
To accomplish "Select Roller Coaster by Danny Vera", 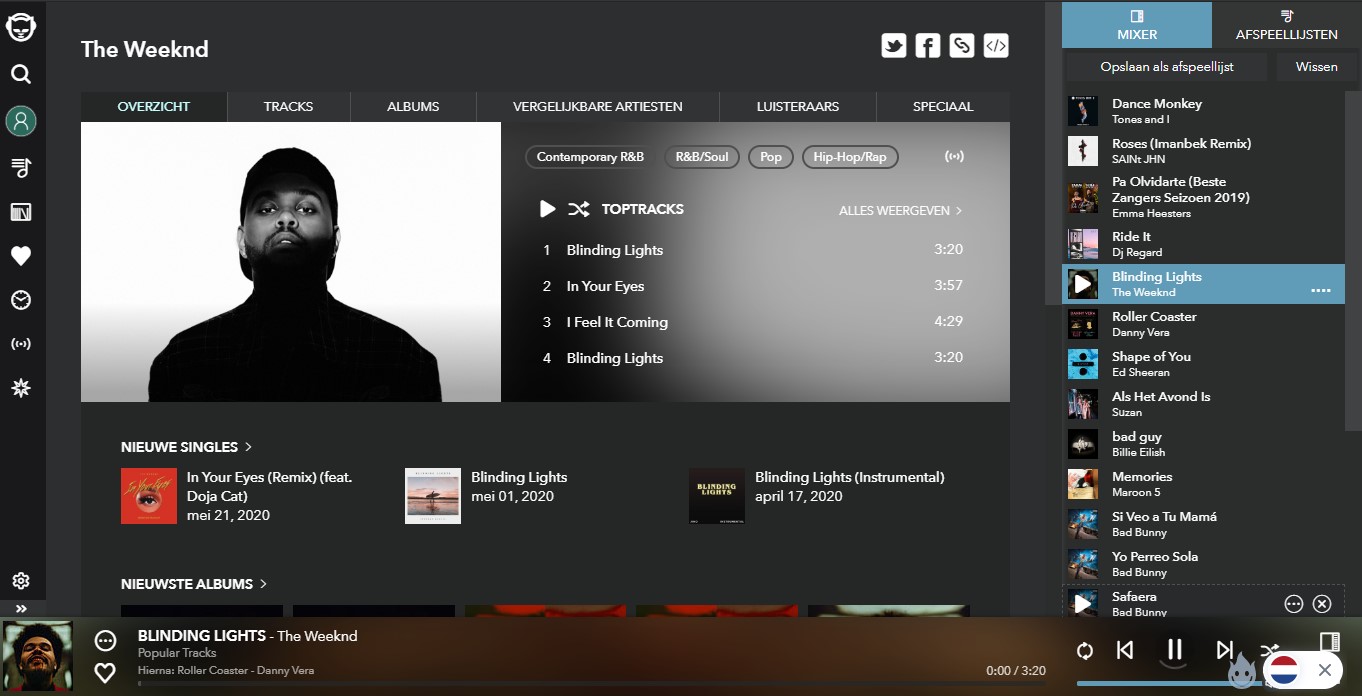I will 1203,324.
